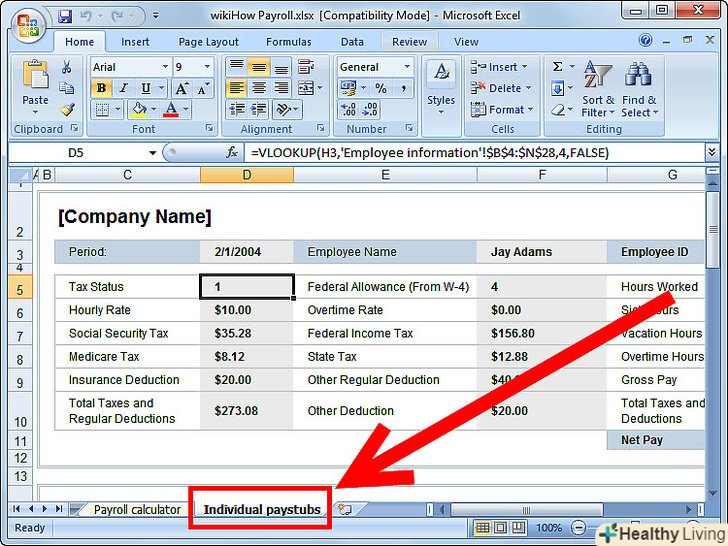Click the Wrap Text icon
Viewport: 728px width, 546px height.
pyautogui.click(x=306, y=67)
